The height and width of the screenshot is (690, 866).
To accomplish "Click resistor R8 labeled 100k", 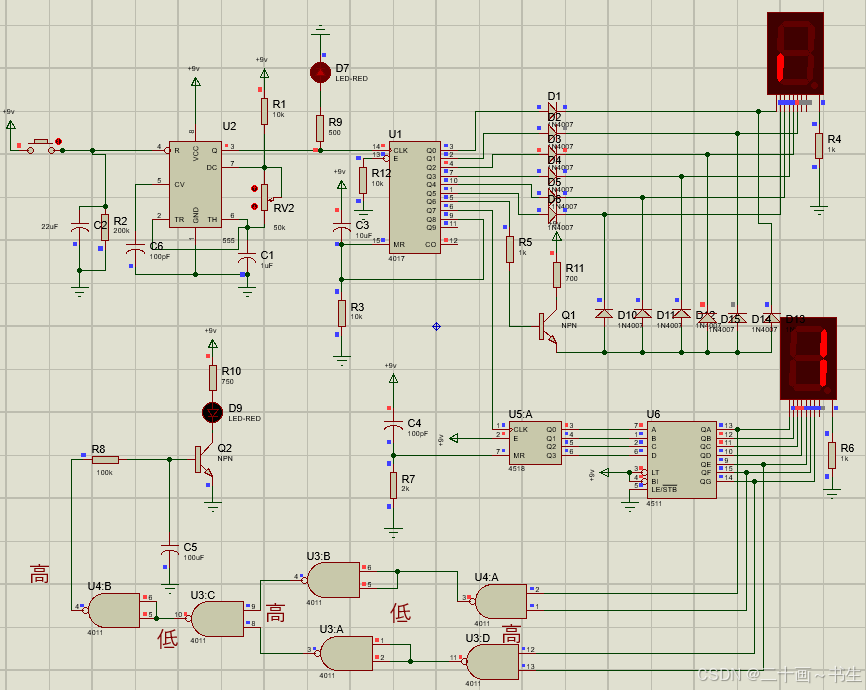I will pos(106,460).
